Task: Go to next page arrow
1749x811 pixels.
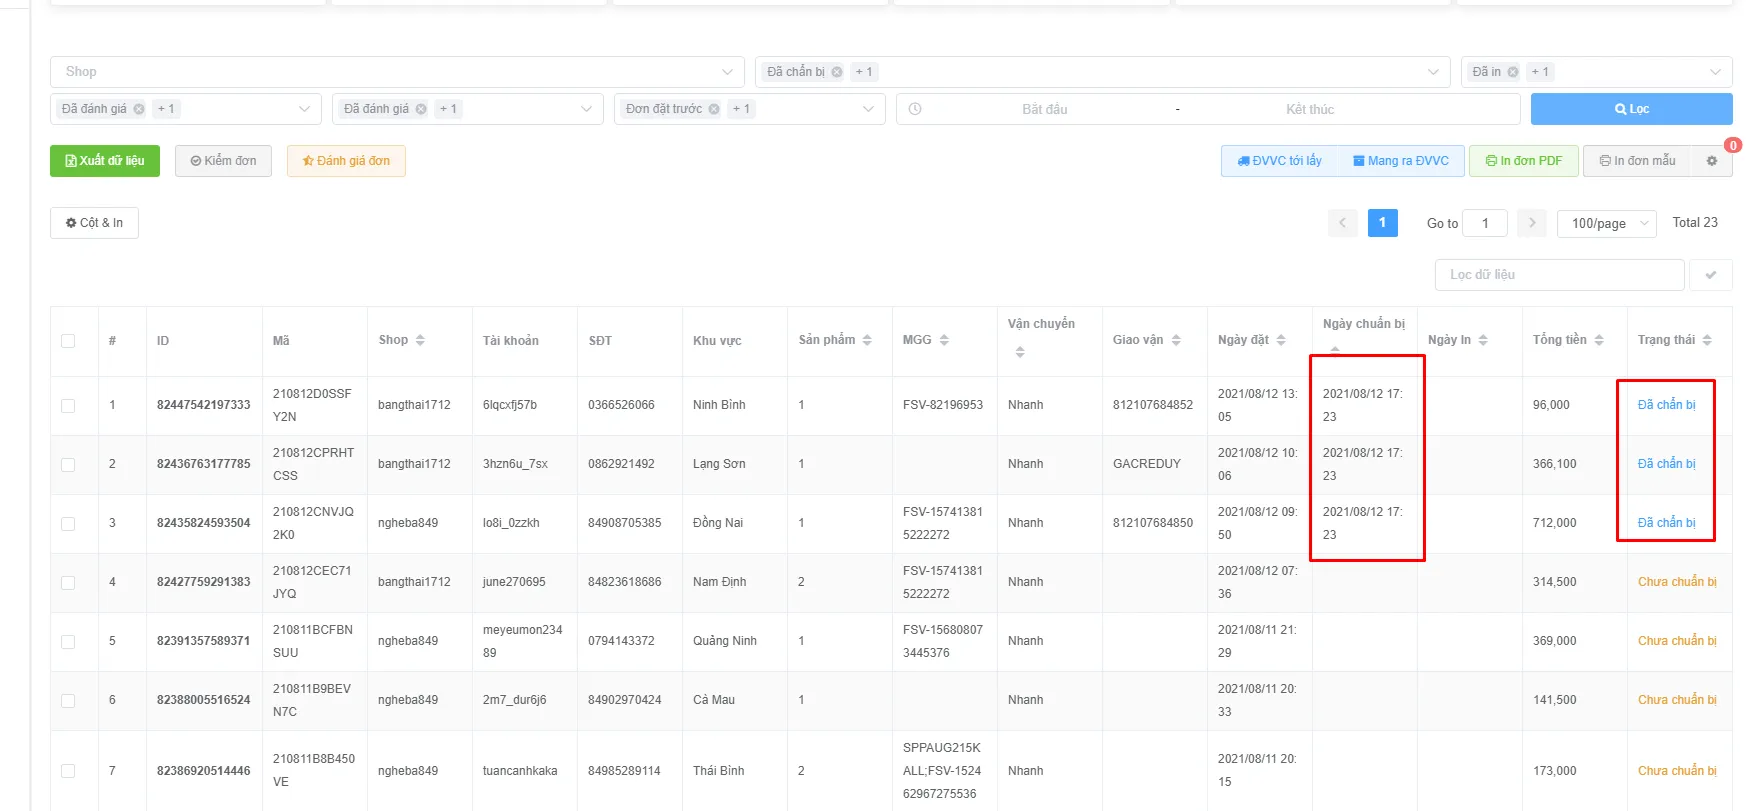Action: pos(1532,223)
